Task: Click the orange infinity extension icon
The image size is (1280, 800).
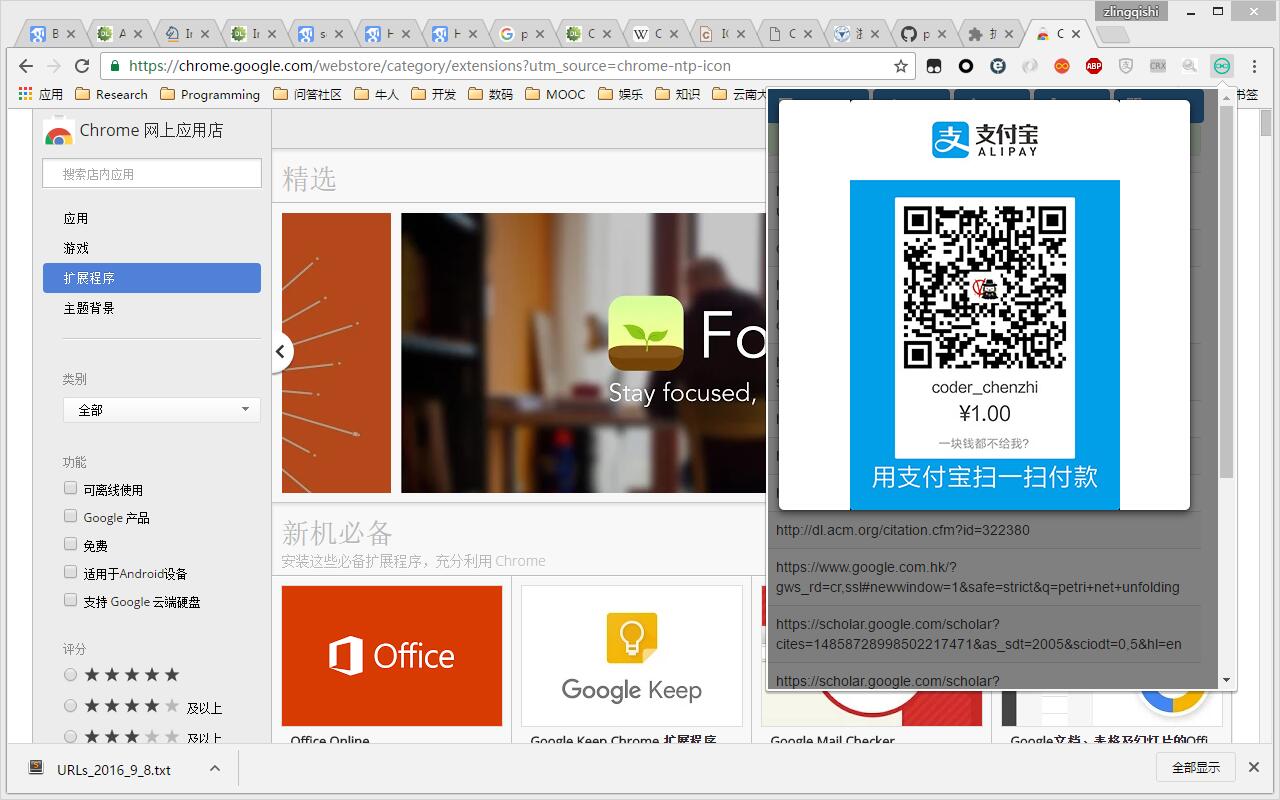Action: (x=1062, y=66)
